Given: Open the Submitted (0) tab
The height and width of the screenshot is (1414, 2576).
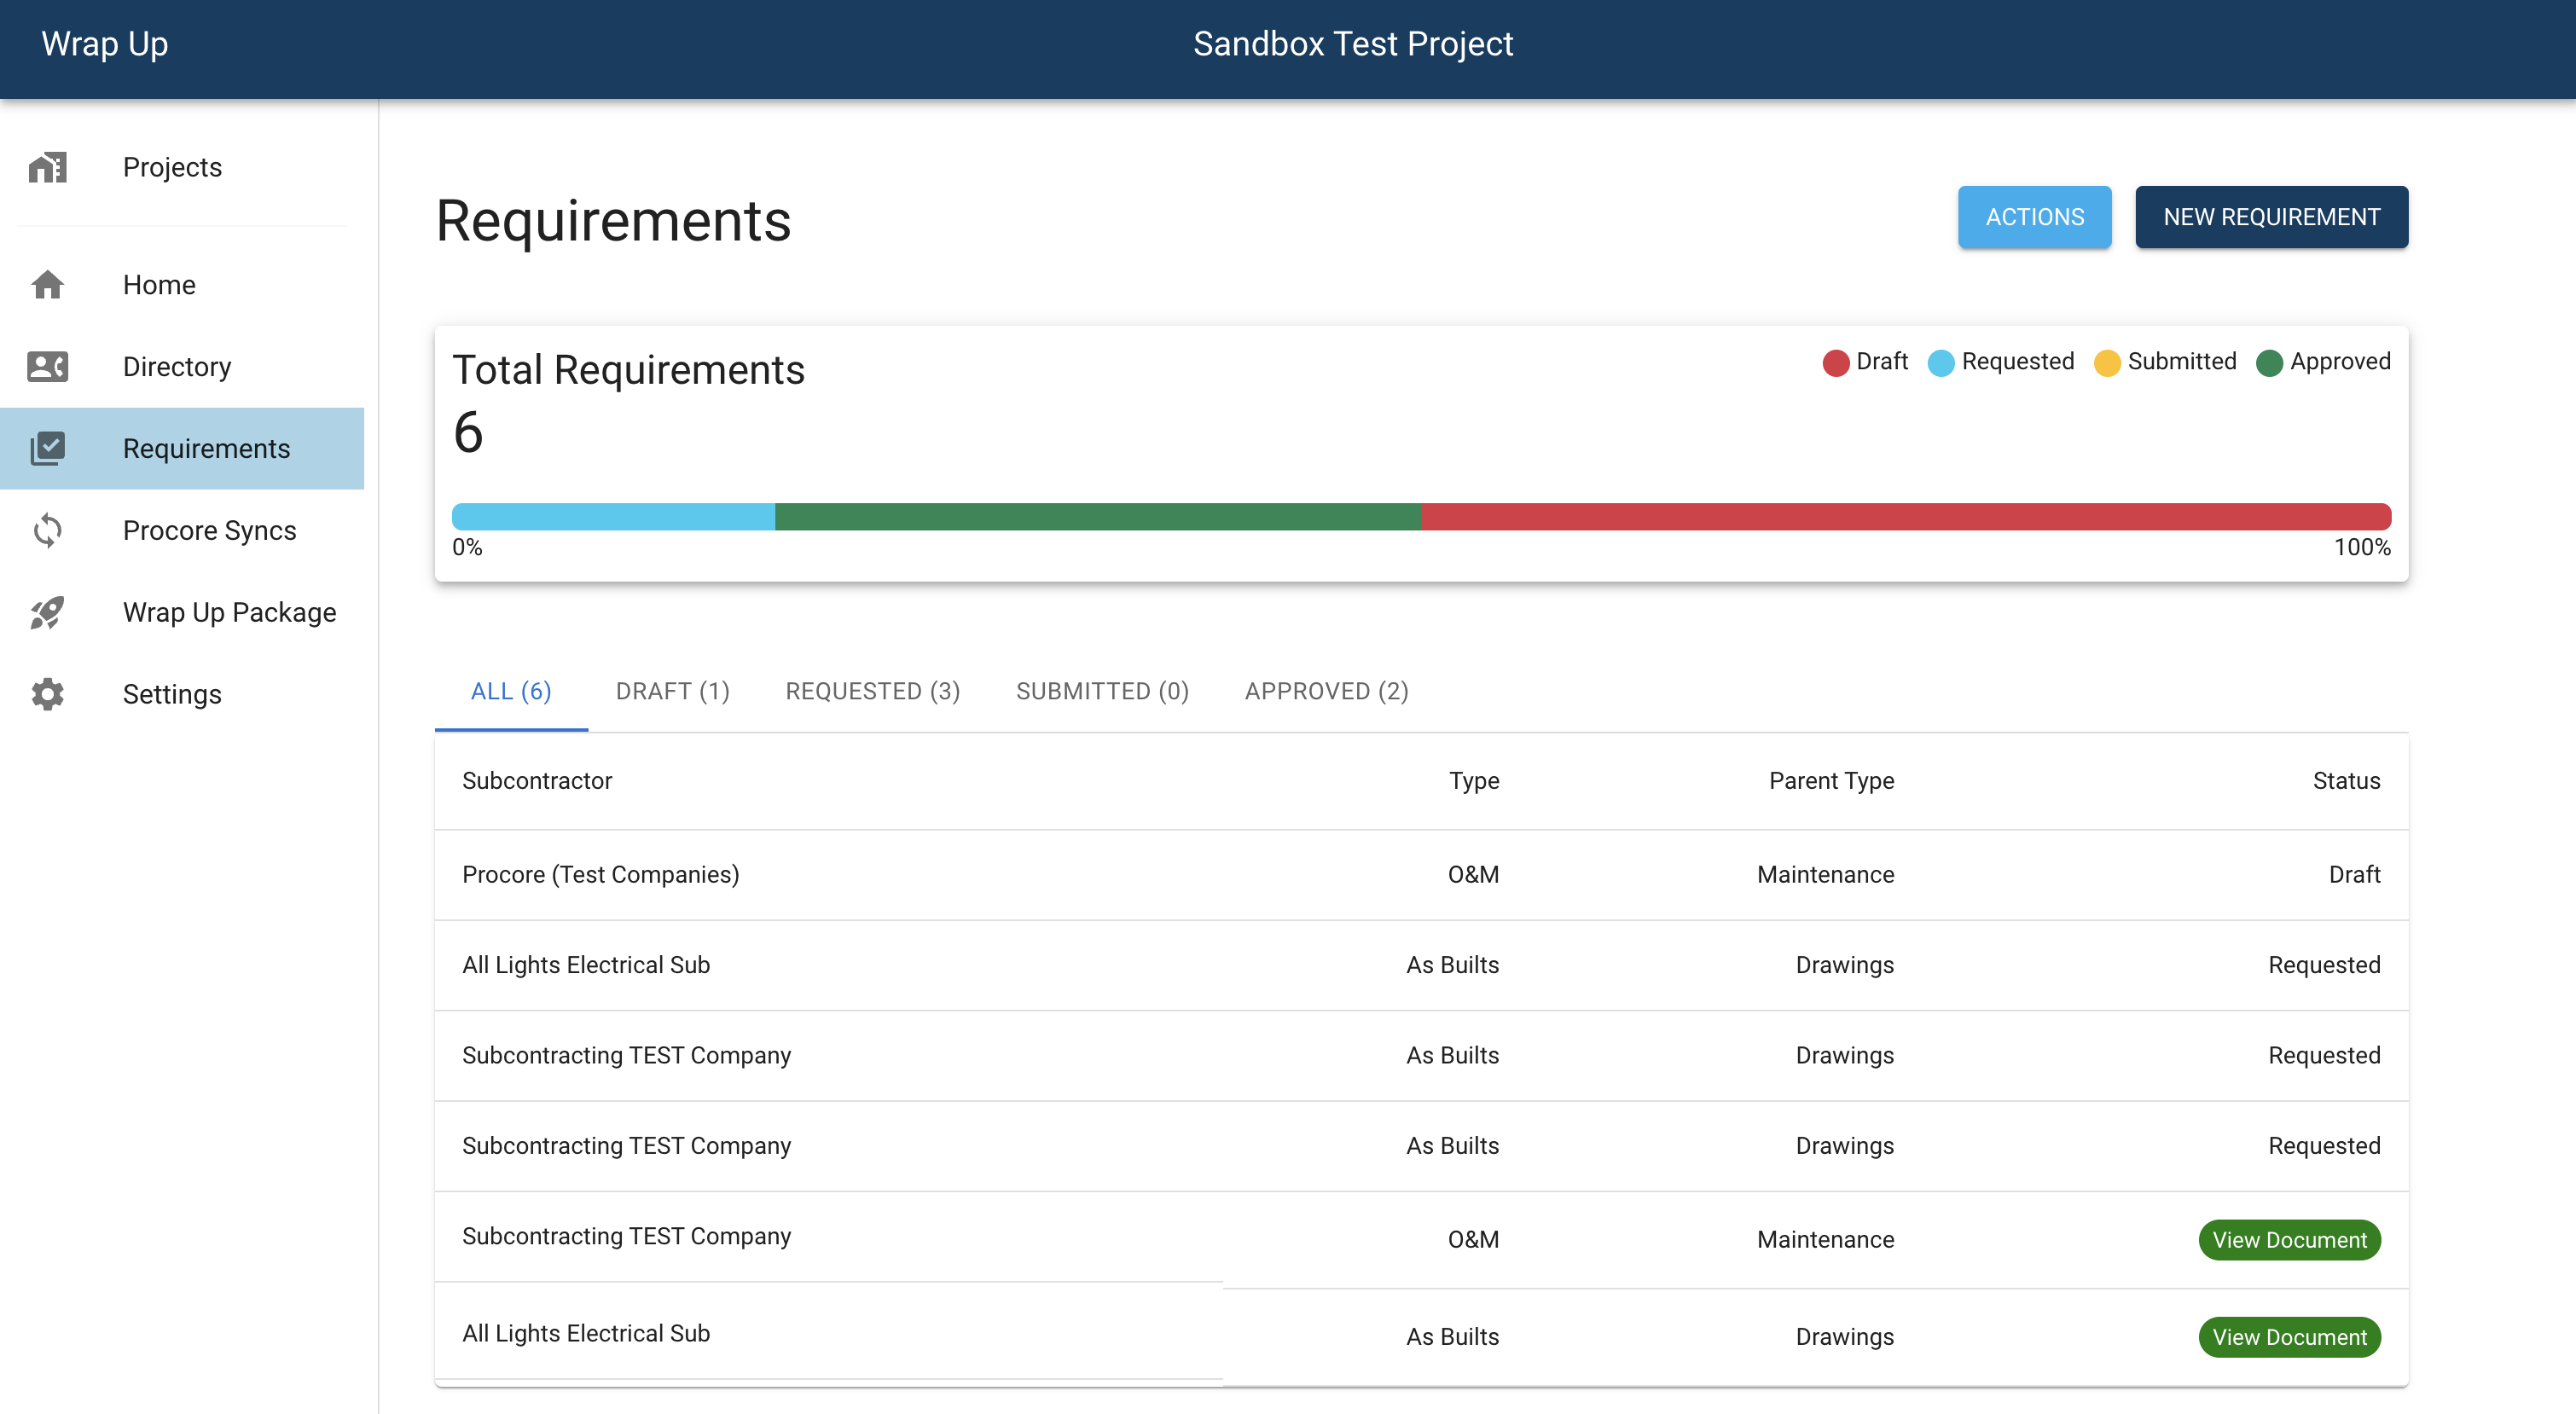Looking at the screenshot, I should point(1102,691).
